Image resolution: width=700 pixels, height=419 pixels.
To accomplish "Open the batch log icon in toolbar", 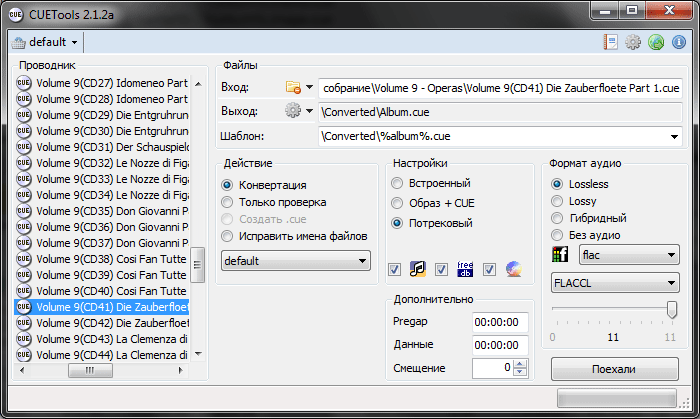I will tap(611, 42).
